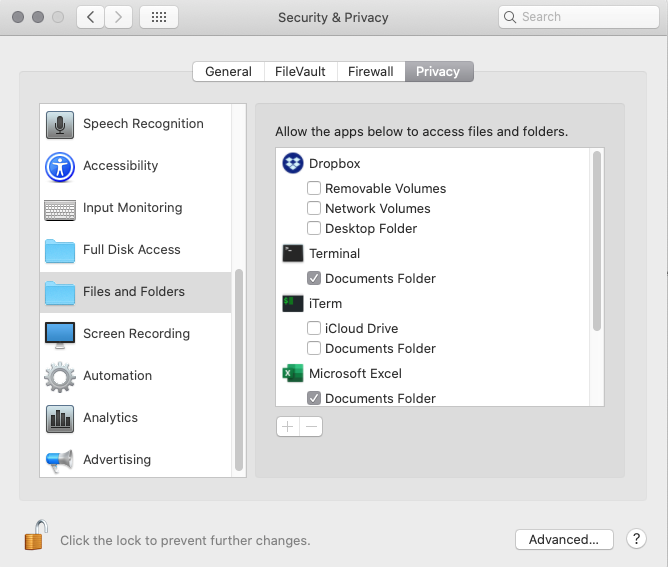Select Analytics in the sidebar
The image size is (668, 567).
(x=135, y=418)
